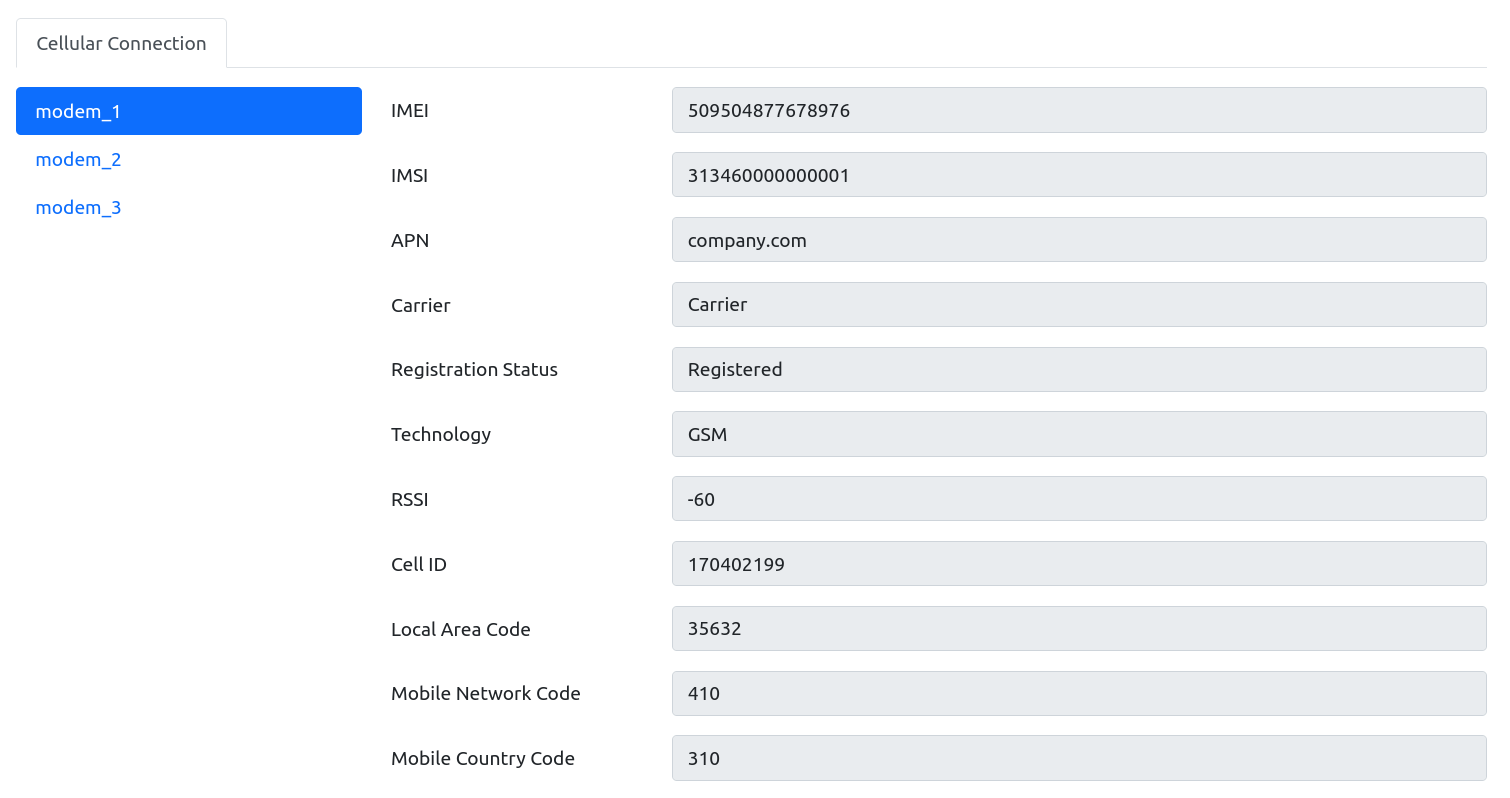The height and width of the screenshot is (798, 1510).
Task: Open modem_2 details
Action: 78,159
